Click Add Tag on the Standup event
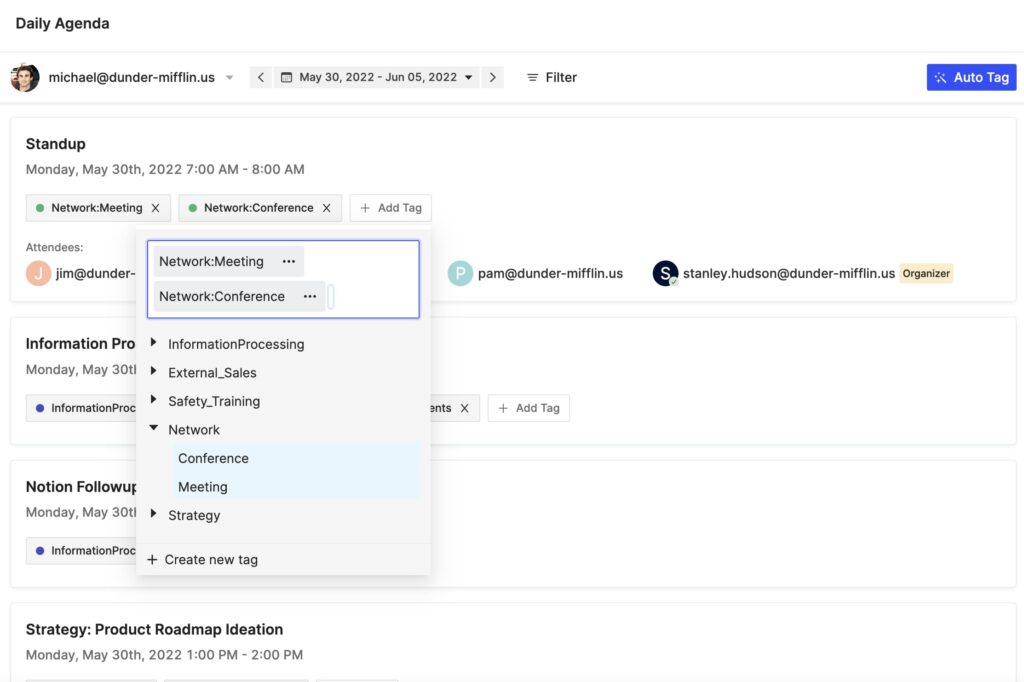The width and height of the screenshot is (1024, 682). tap(390, 208)
